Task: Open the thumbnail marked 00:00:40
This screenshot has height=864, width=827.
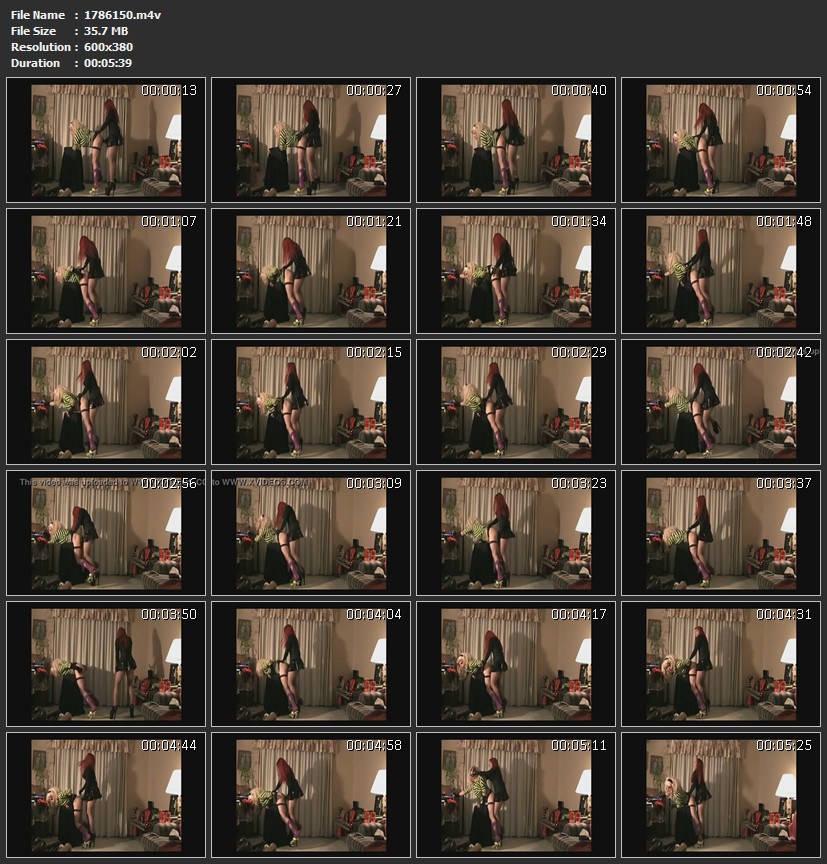Action: [x=516, y=140]
